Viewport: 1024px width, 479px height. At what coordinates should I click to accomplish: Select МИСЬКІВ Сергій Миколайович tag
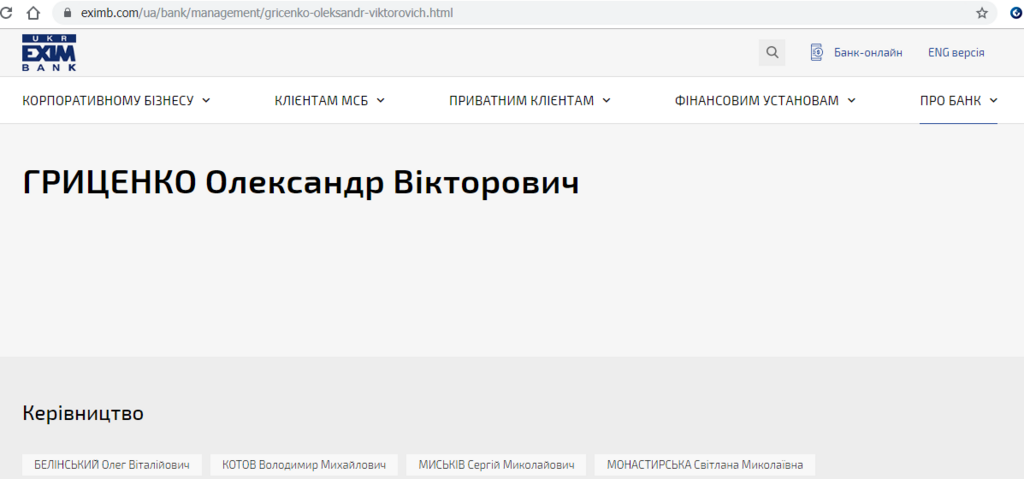(x=497, y=465)
